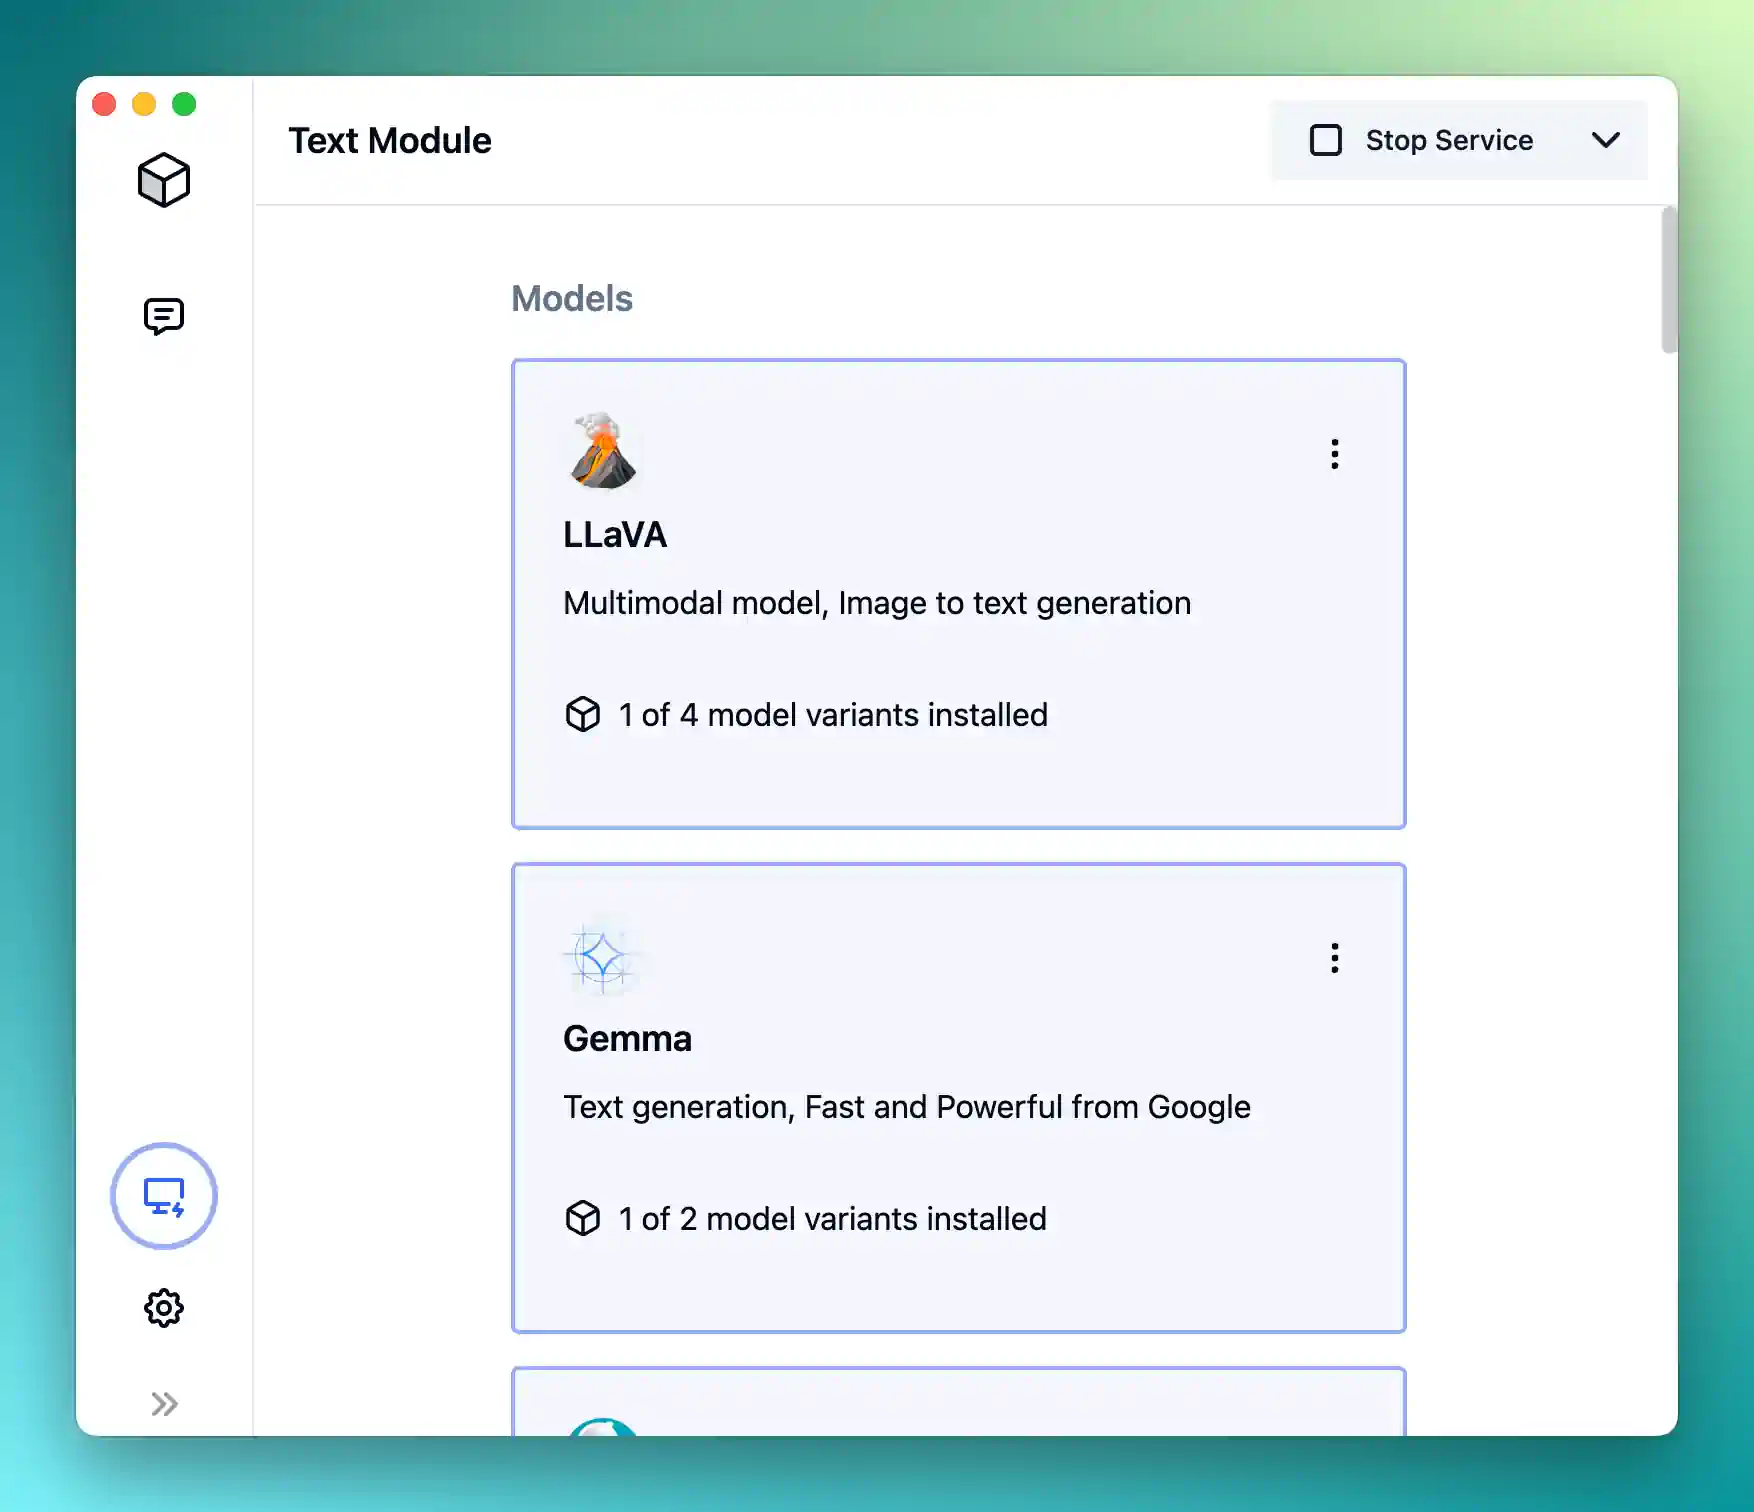
Task: Click the cube icon next to Gemma variants count
Action: (581, 1219)
